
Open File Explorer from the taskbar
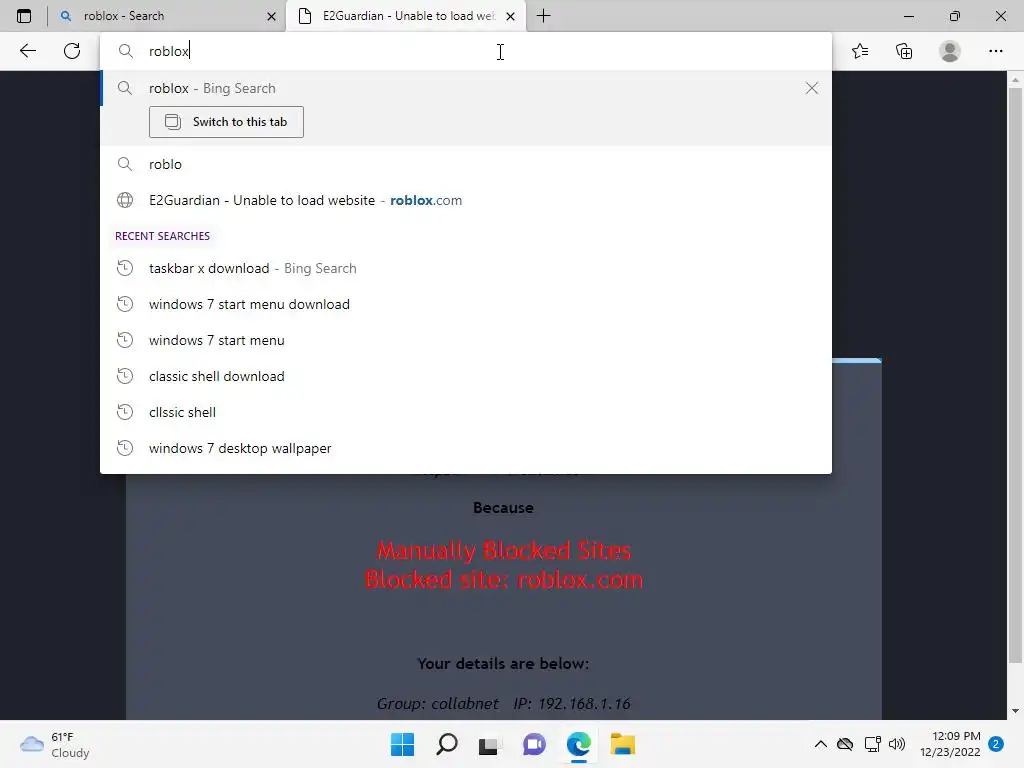click(x=622, y=744)
